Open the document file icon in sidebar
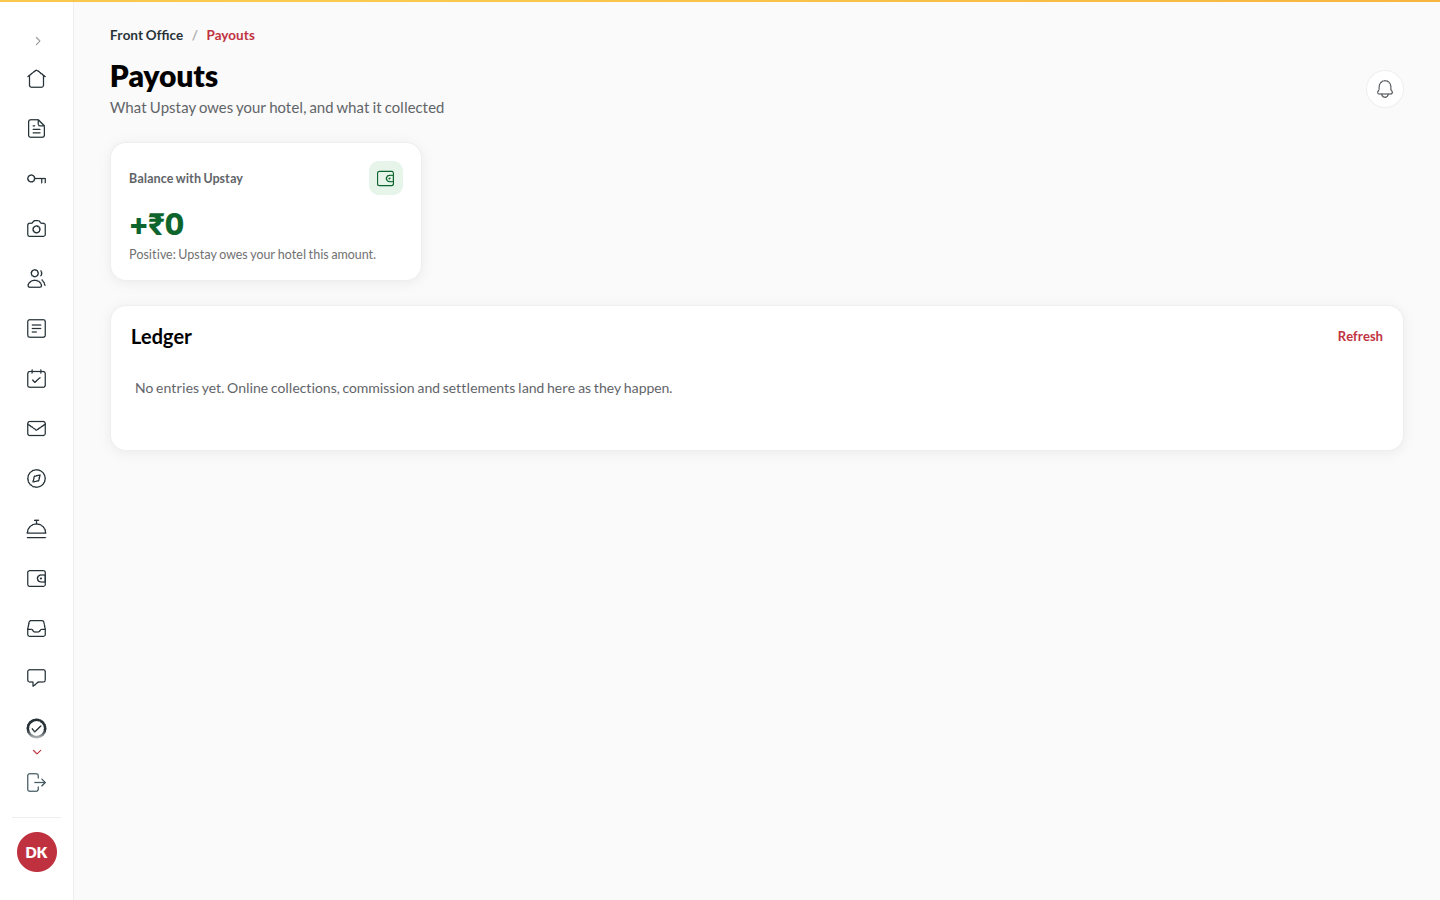 tap(37, 129)
